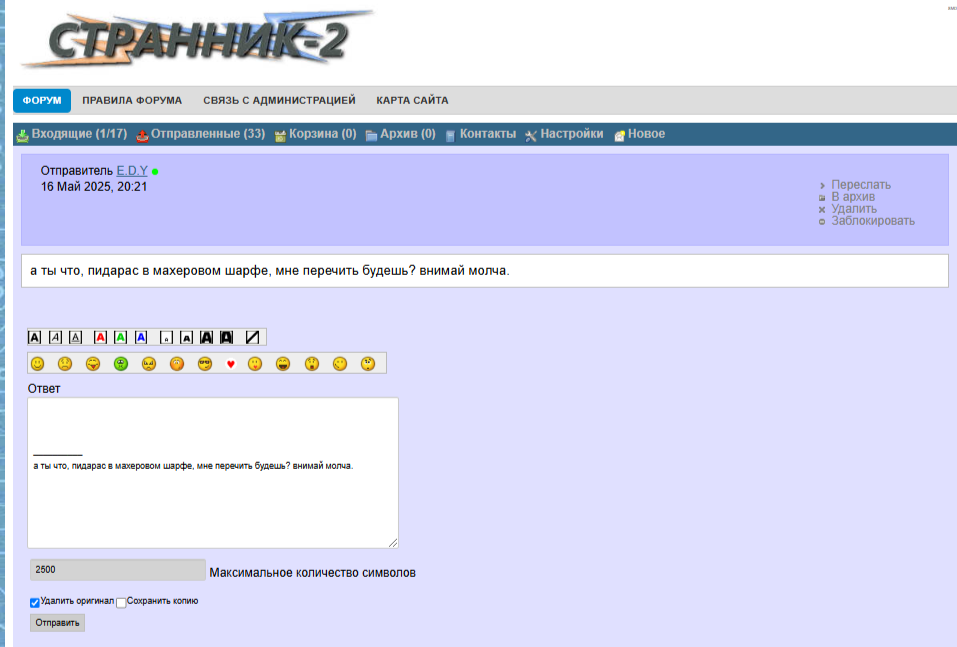Uncheck the Удалить оригинал checkbox
This screenshot has height=647, width=957.
coord(35,602)
